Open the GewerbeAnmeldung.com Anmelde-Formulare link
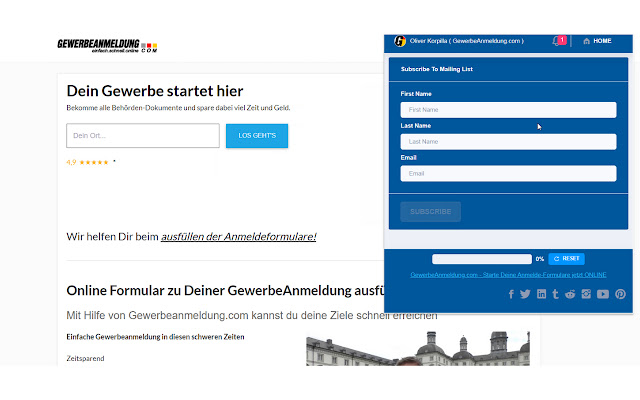The width and height of the screenshot is (640, 400). pos(508,275)
